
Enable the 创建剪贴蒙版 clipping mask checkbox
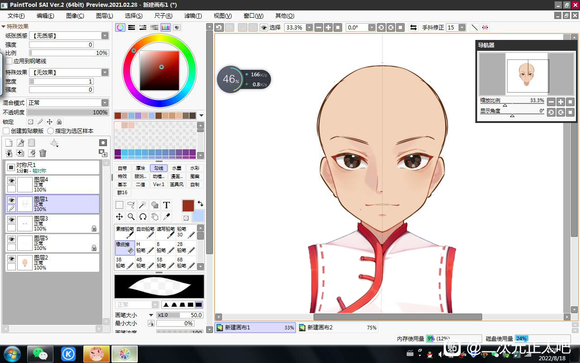(6, 131)
